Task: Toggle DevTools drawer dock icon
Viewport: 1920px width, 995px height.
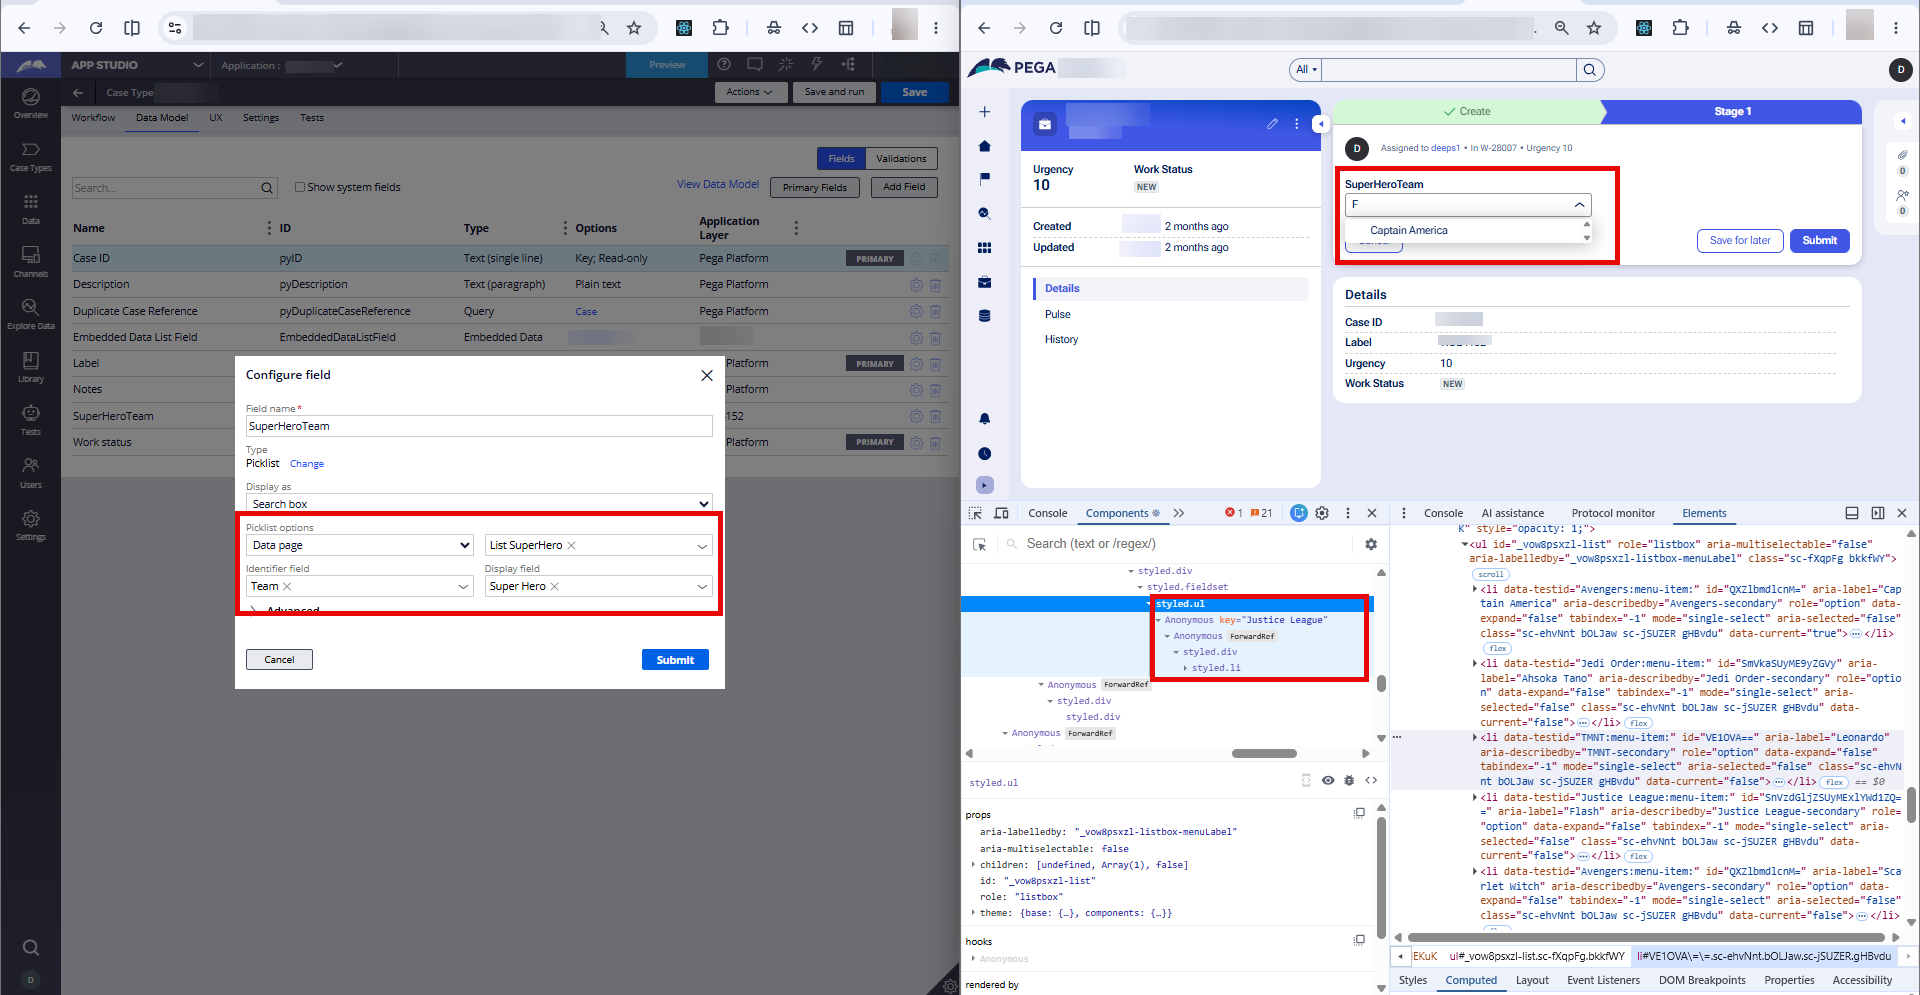Action: pyautogui.click(x=1852, y=513)
